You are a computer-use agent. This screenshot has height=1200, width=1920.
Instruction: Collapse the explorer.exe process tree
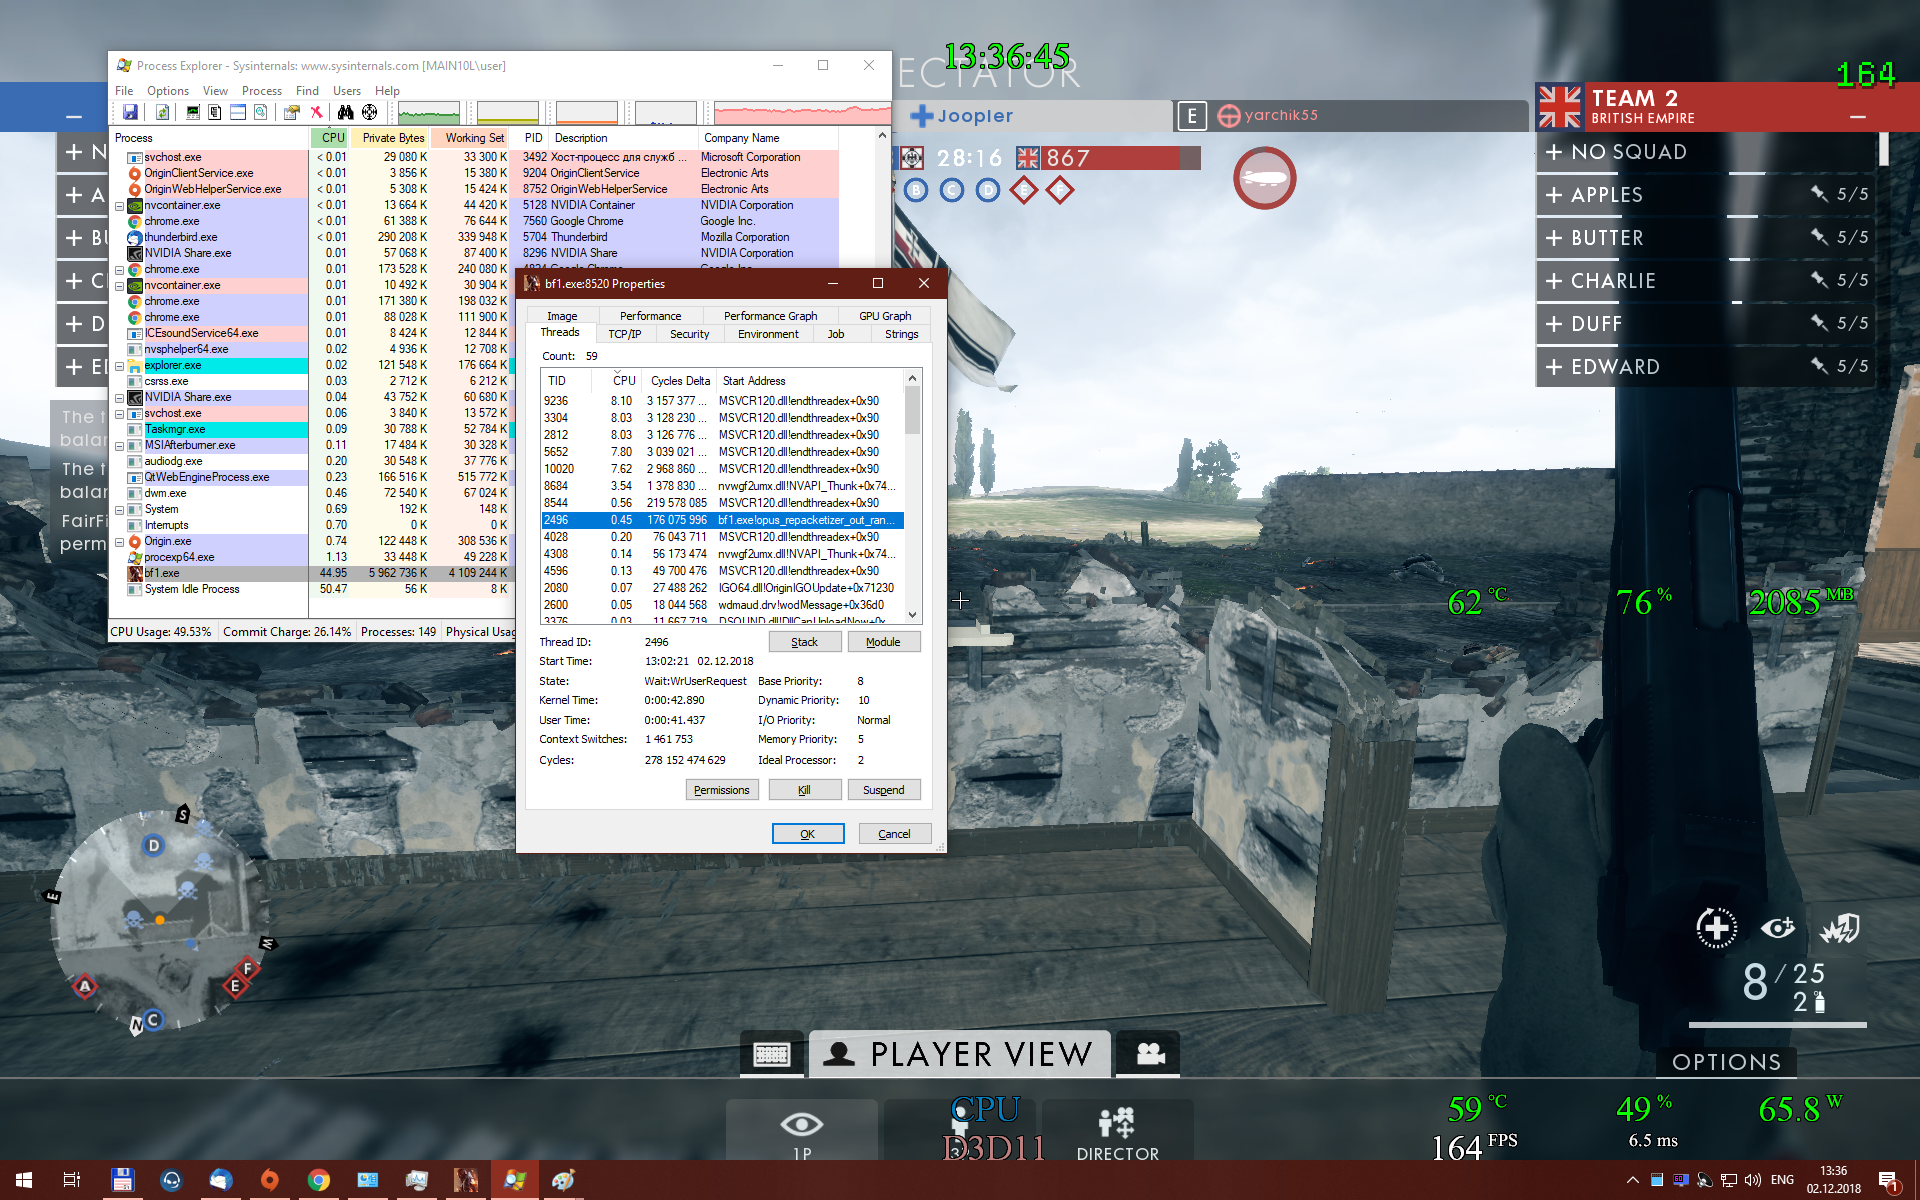click(x=119, y=366)
